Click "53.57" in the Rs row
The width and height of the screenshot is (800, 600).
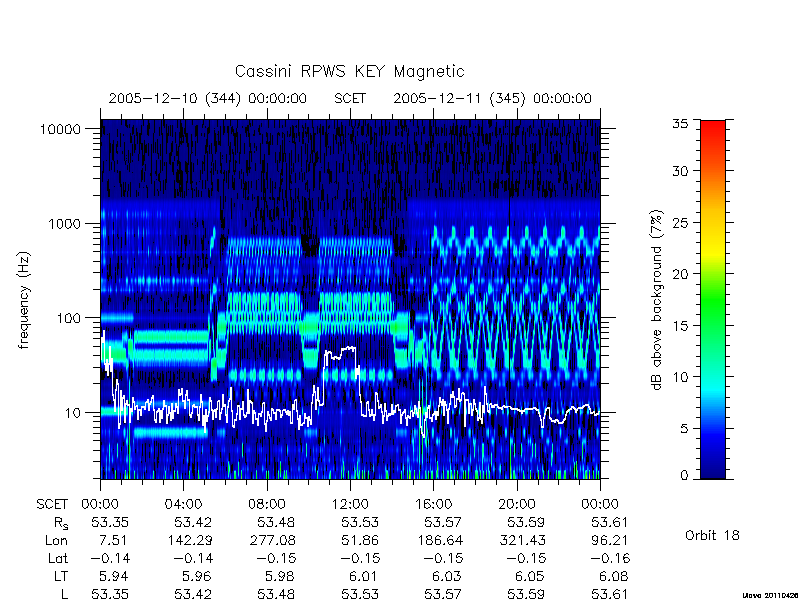[443, 523]
